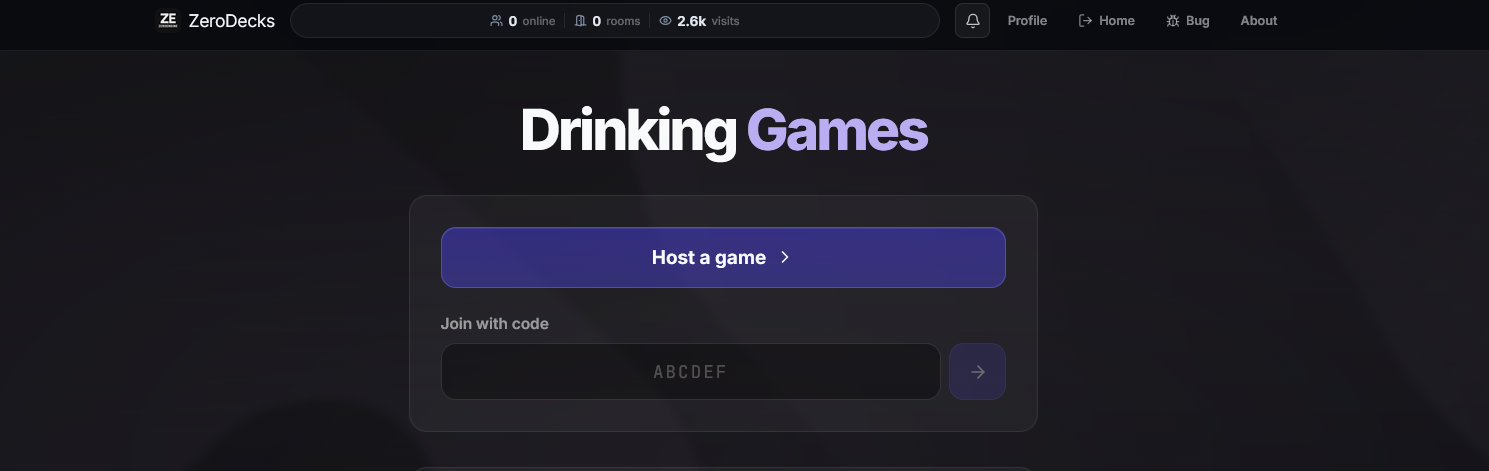Click the 0 rooms stat text
Viewport: 1489px width, 471px height.
(616, 20)
